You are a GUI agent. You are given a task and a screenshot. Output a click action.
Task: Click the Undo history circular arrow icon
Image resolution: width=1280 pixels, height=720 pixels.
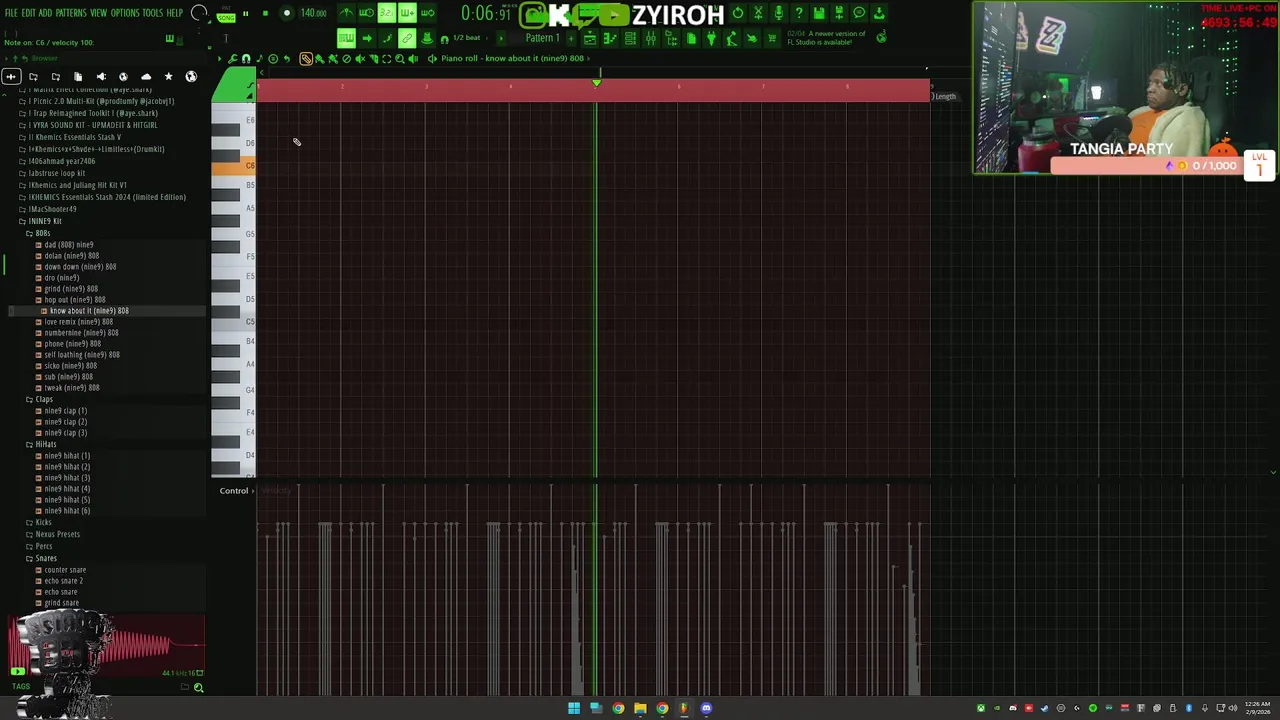tap(738, 13)
